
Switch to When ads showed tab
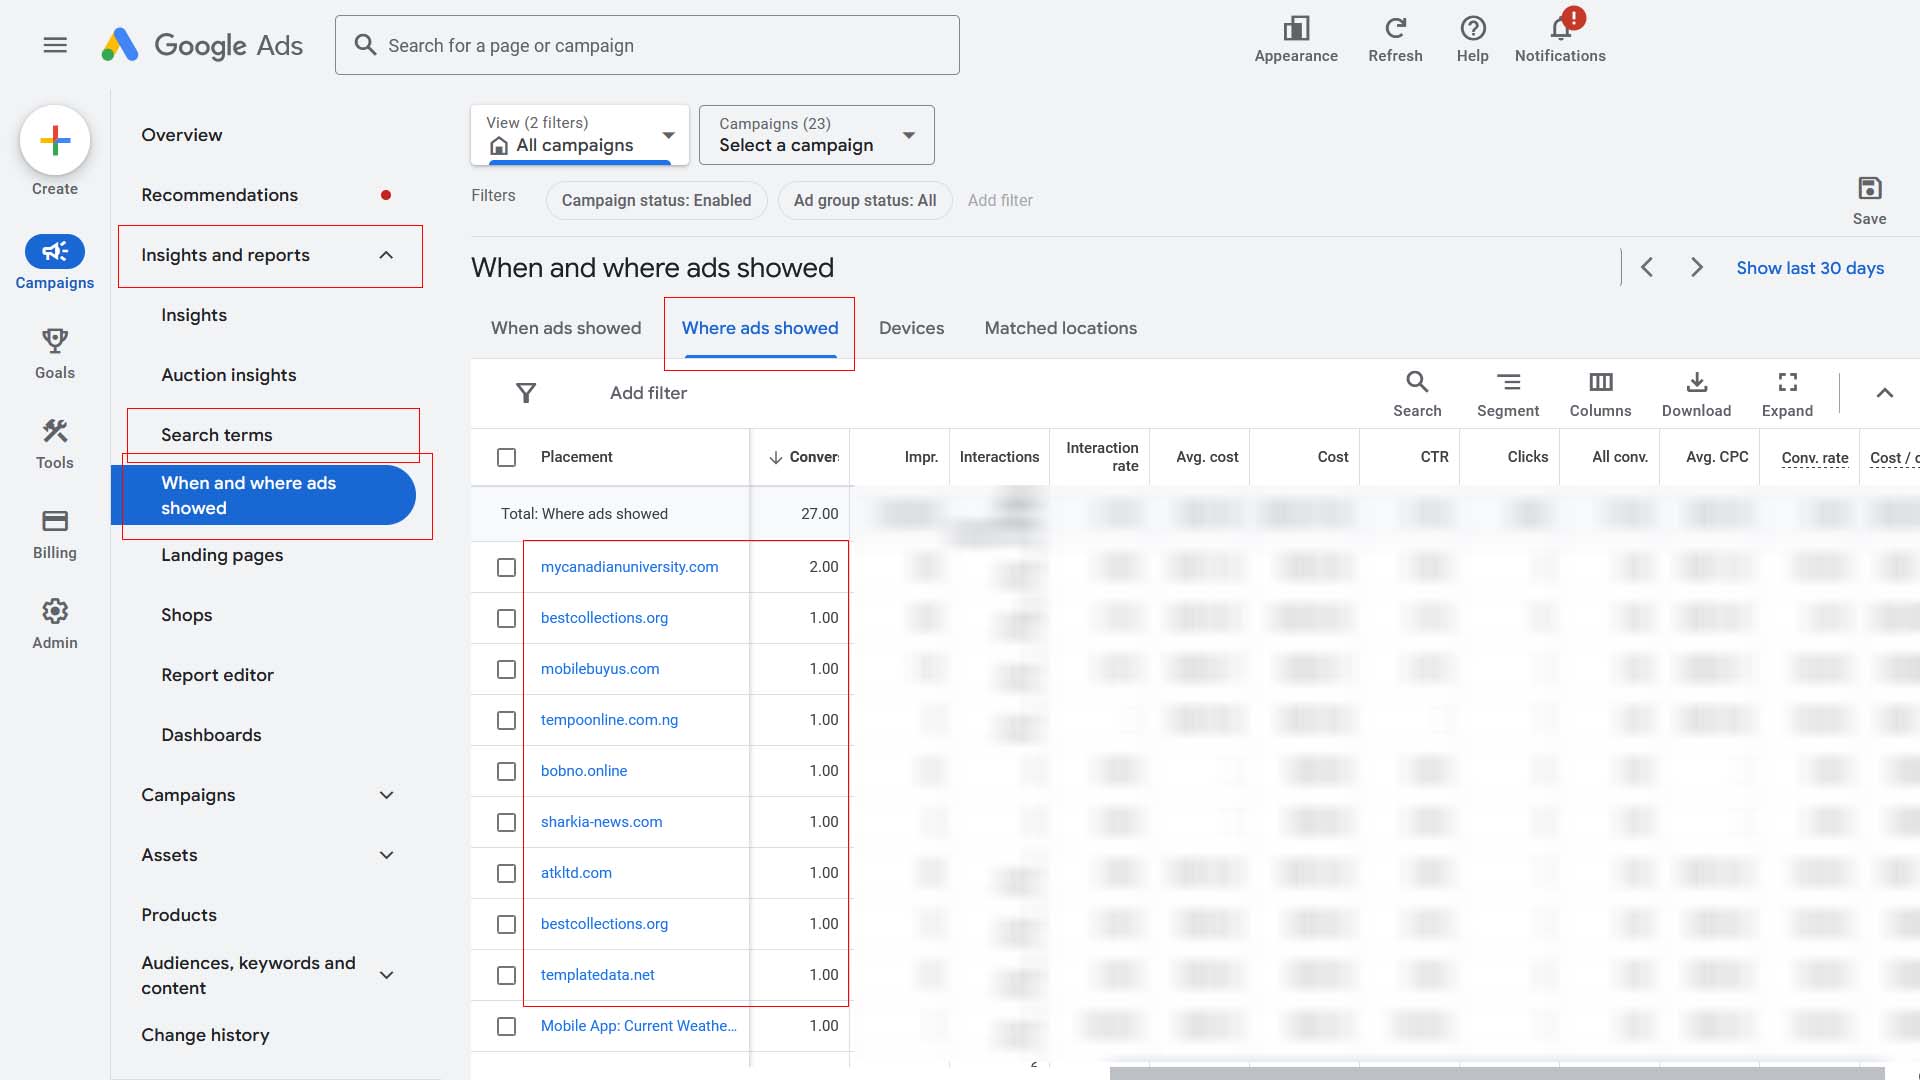(566, 328)
